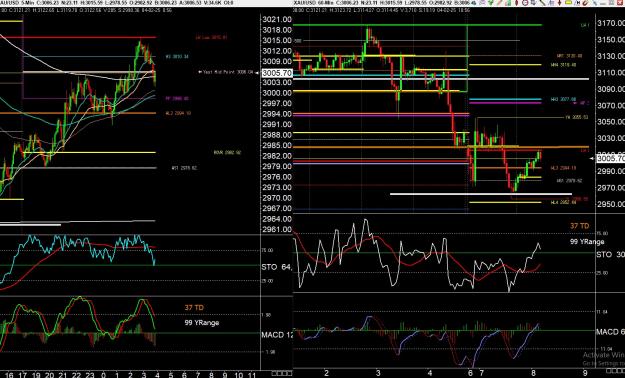This screenshot has width=625, height=378.
Task: Click the green checkmark toolbar icon
Action: 491,2
